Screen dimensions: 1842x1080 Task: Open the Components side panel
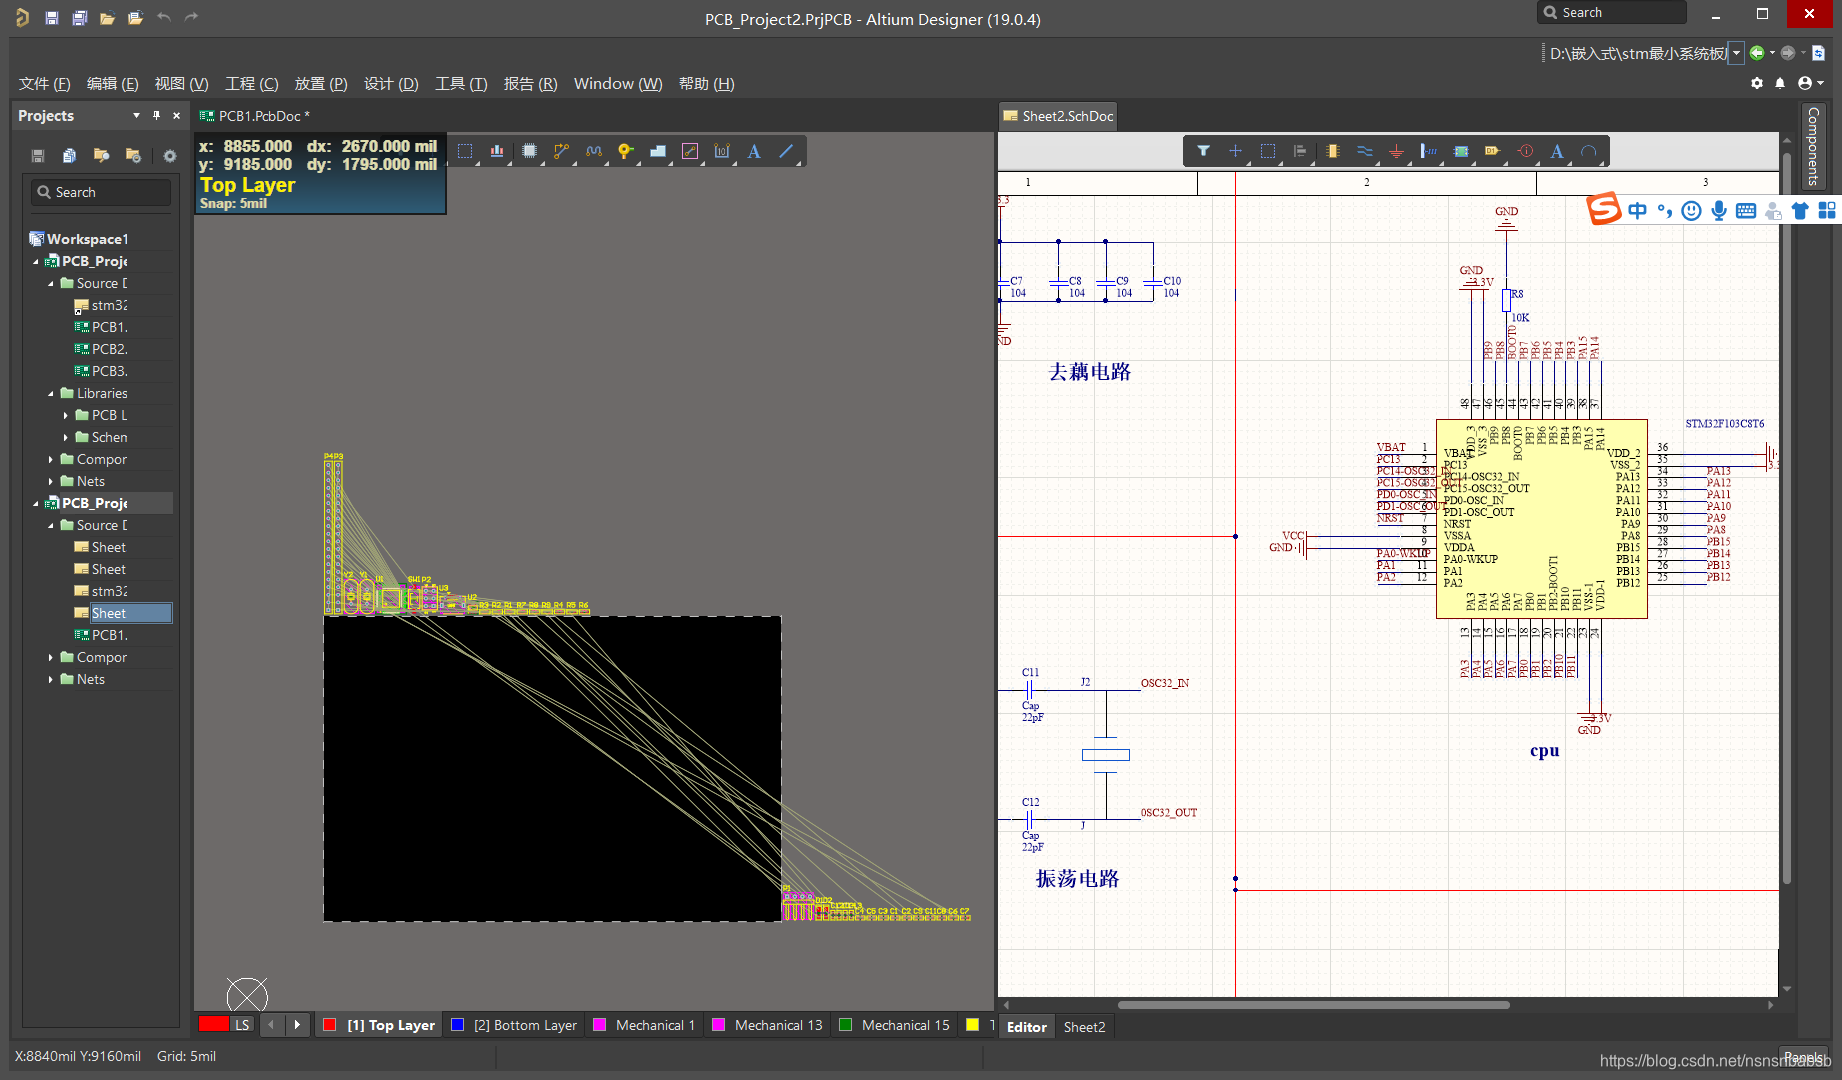1813,146
